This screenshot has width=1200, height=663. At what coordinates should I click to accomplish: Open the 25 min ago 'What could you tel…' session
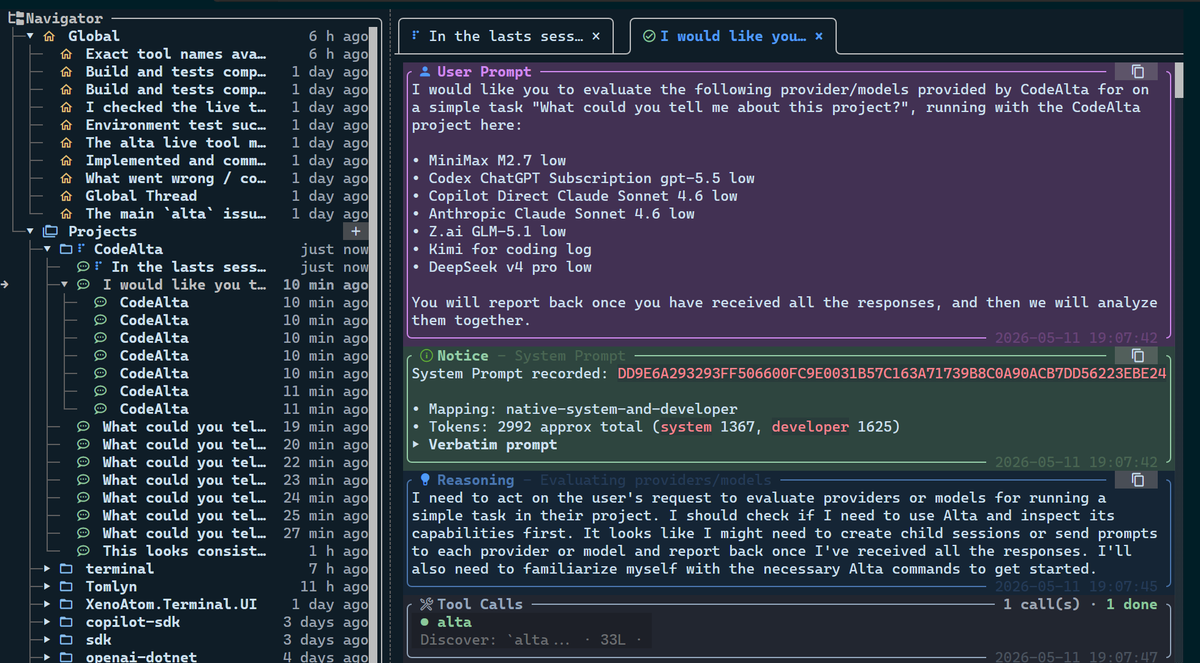(185, 516)
